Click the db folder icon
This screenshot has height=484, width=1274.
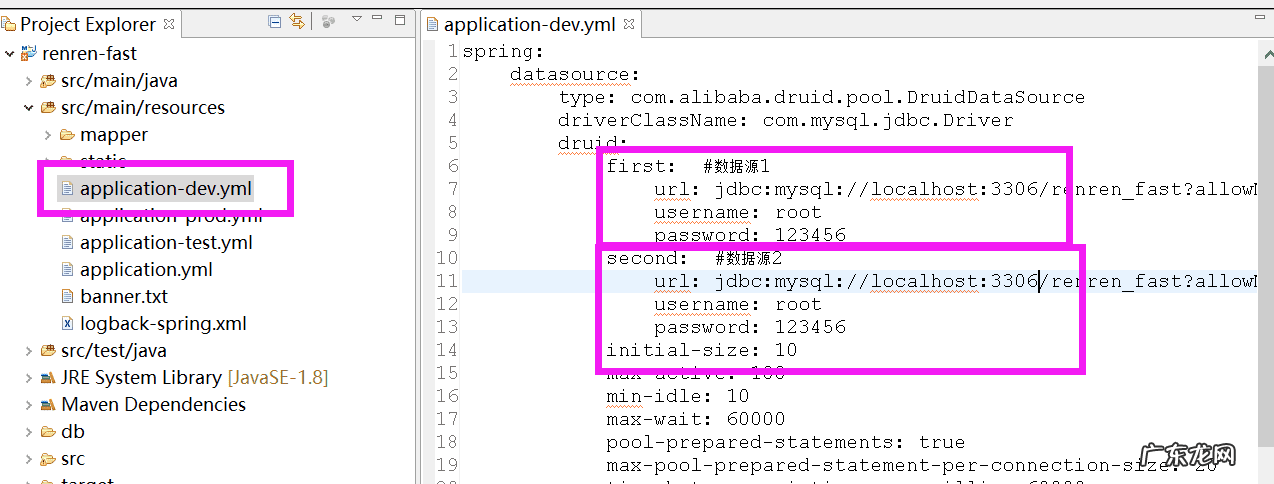[48, 431]
